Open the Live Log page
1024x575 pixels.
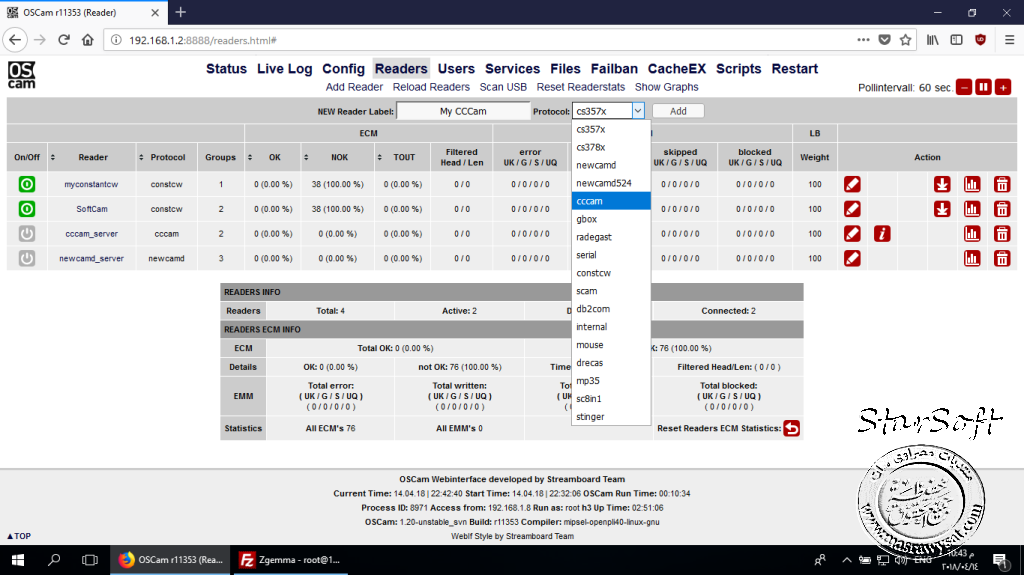pyautogui.click(x=285, y=69)
